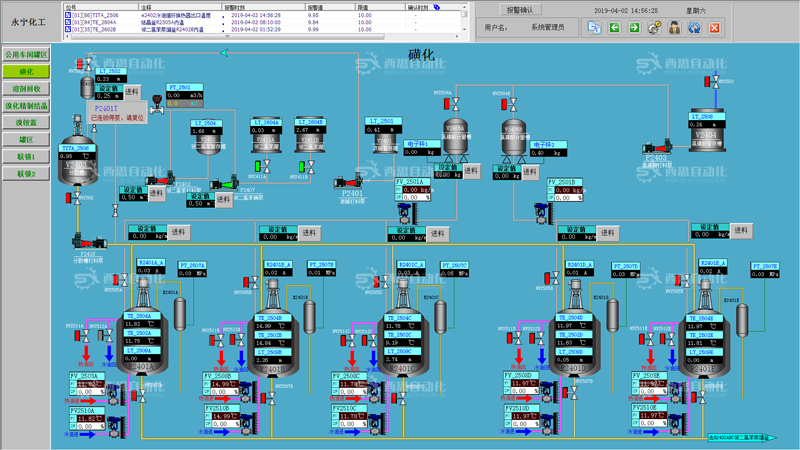The image size is (800, 450).
Task: Toggle valve HV2502 under vessel V2403
Action: coord(73,198)
